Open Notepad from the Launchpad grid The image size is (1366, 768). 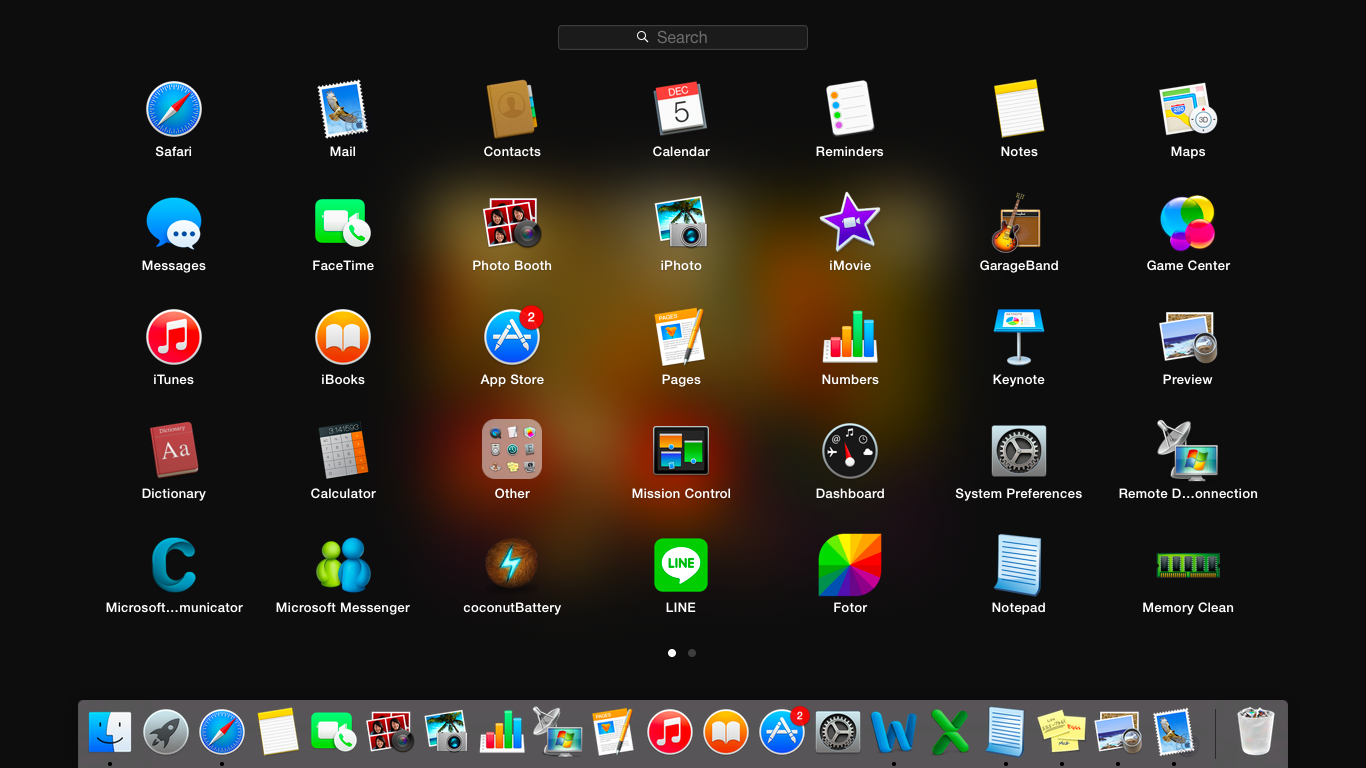coord(1019,565)
